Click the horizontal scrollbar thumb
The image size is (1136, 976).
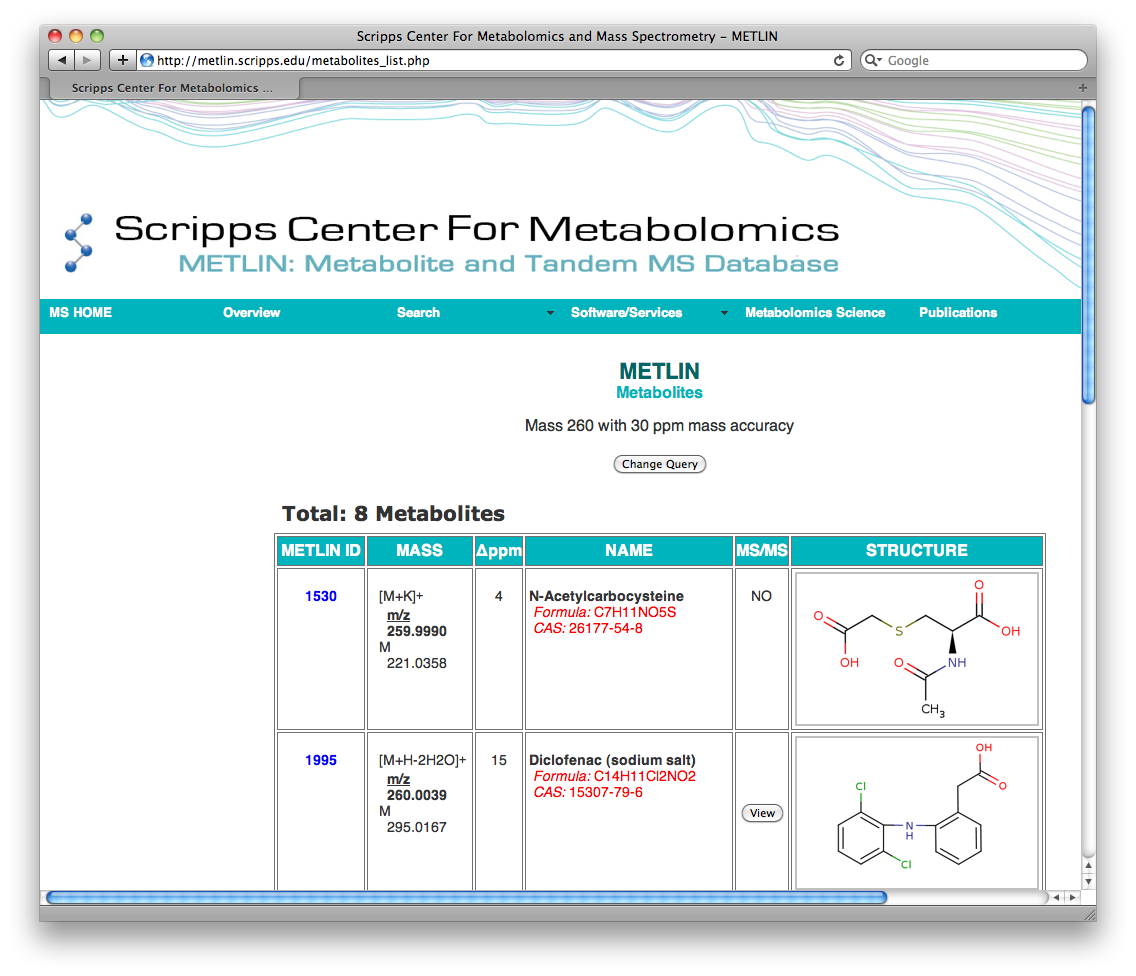(x=467, y=897)
